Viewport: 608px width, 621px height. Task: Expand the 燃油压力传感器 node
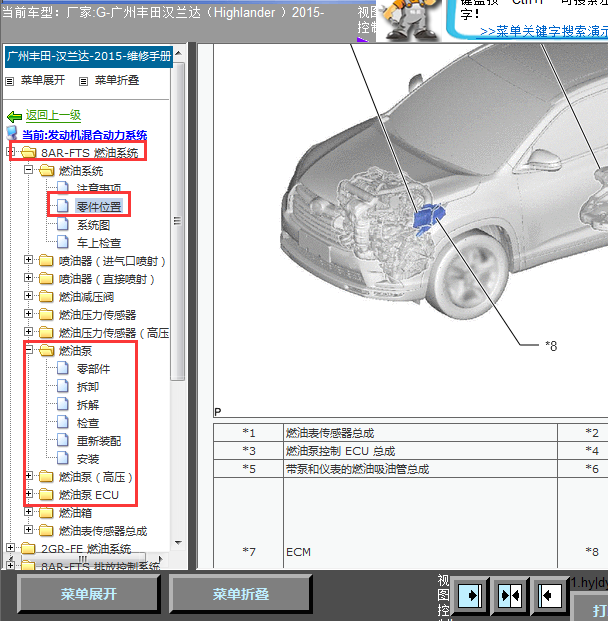click(x=28, y=313)
